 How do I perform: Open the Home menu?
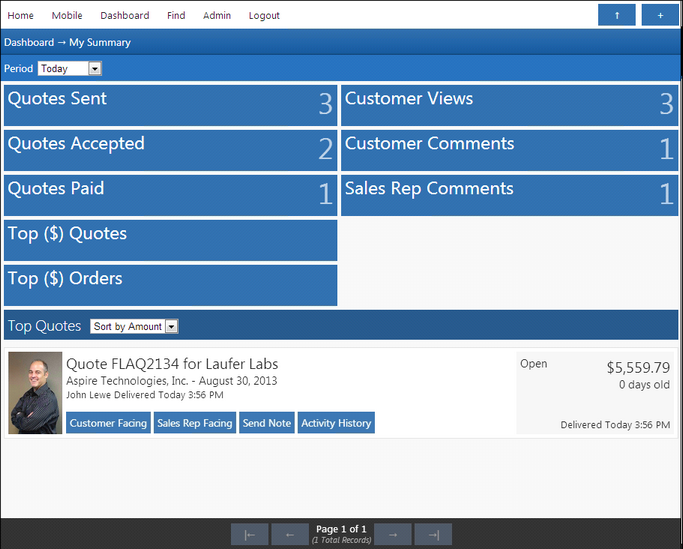pyautogui.click(x=21, y=16)
